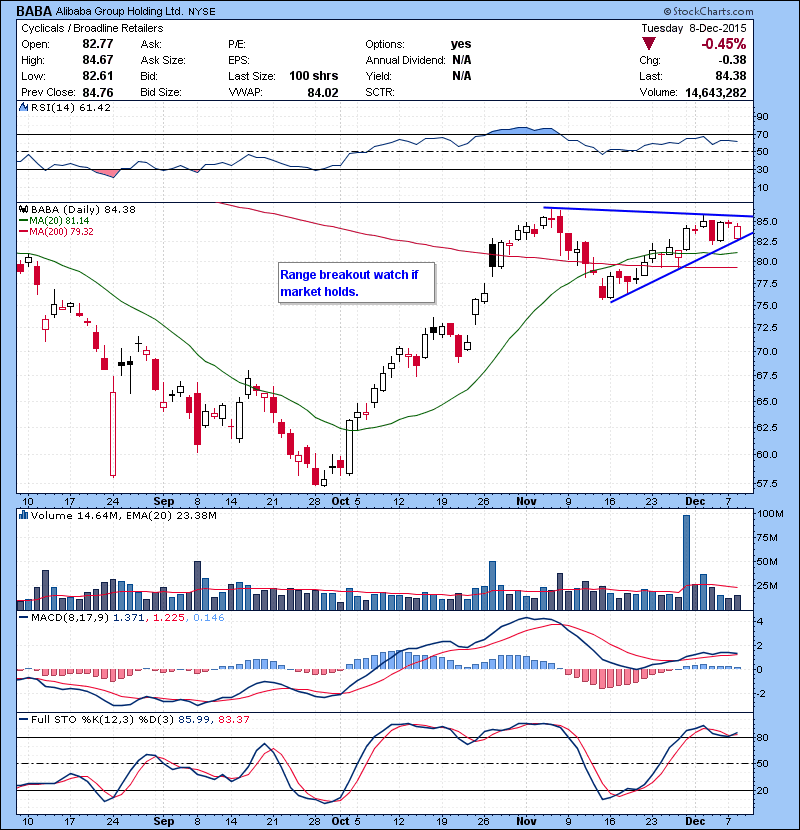Click the EPS: label
The image size is (800, 830).
tap(239, 60)
